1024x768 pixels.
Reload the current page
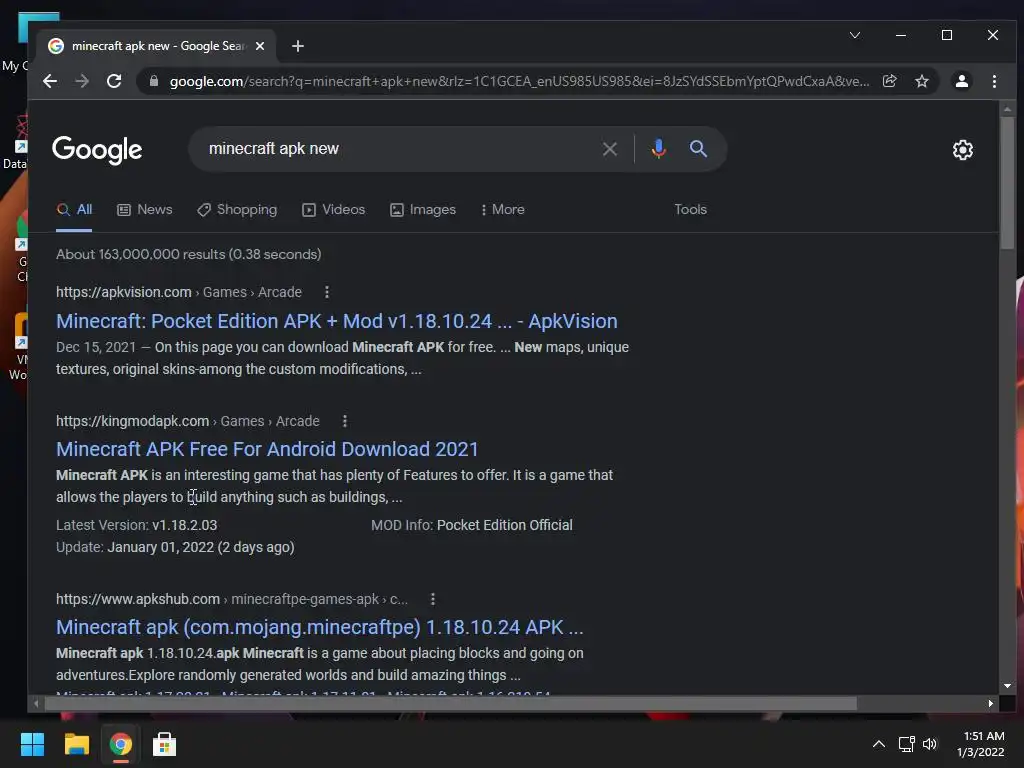[114, 81]
